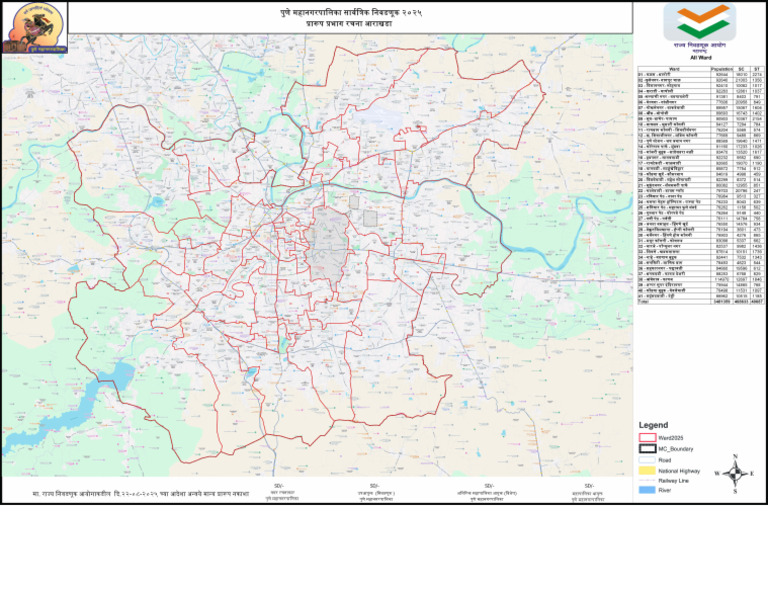
Task: Click the 'Population' column header in table
Action: tap(721, 69)
